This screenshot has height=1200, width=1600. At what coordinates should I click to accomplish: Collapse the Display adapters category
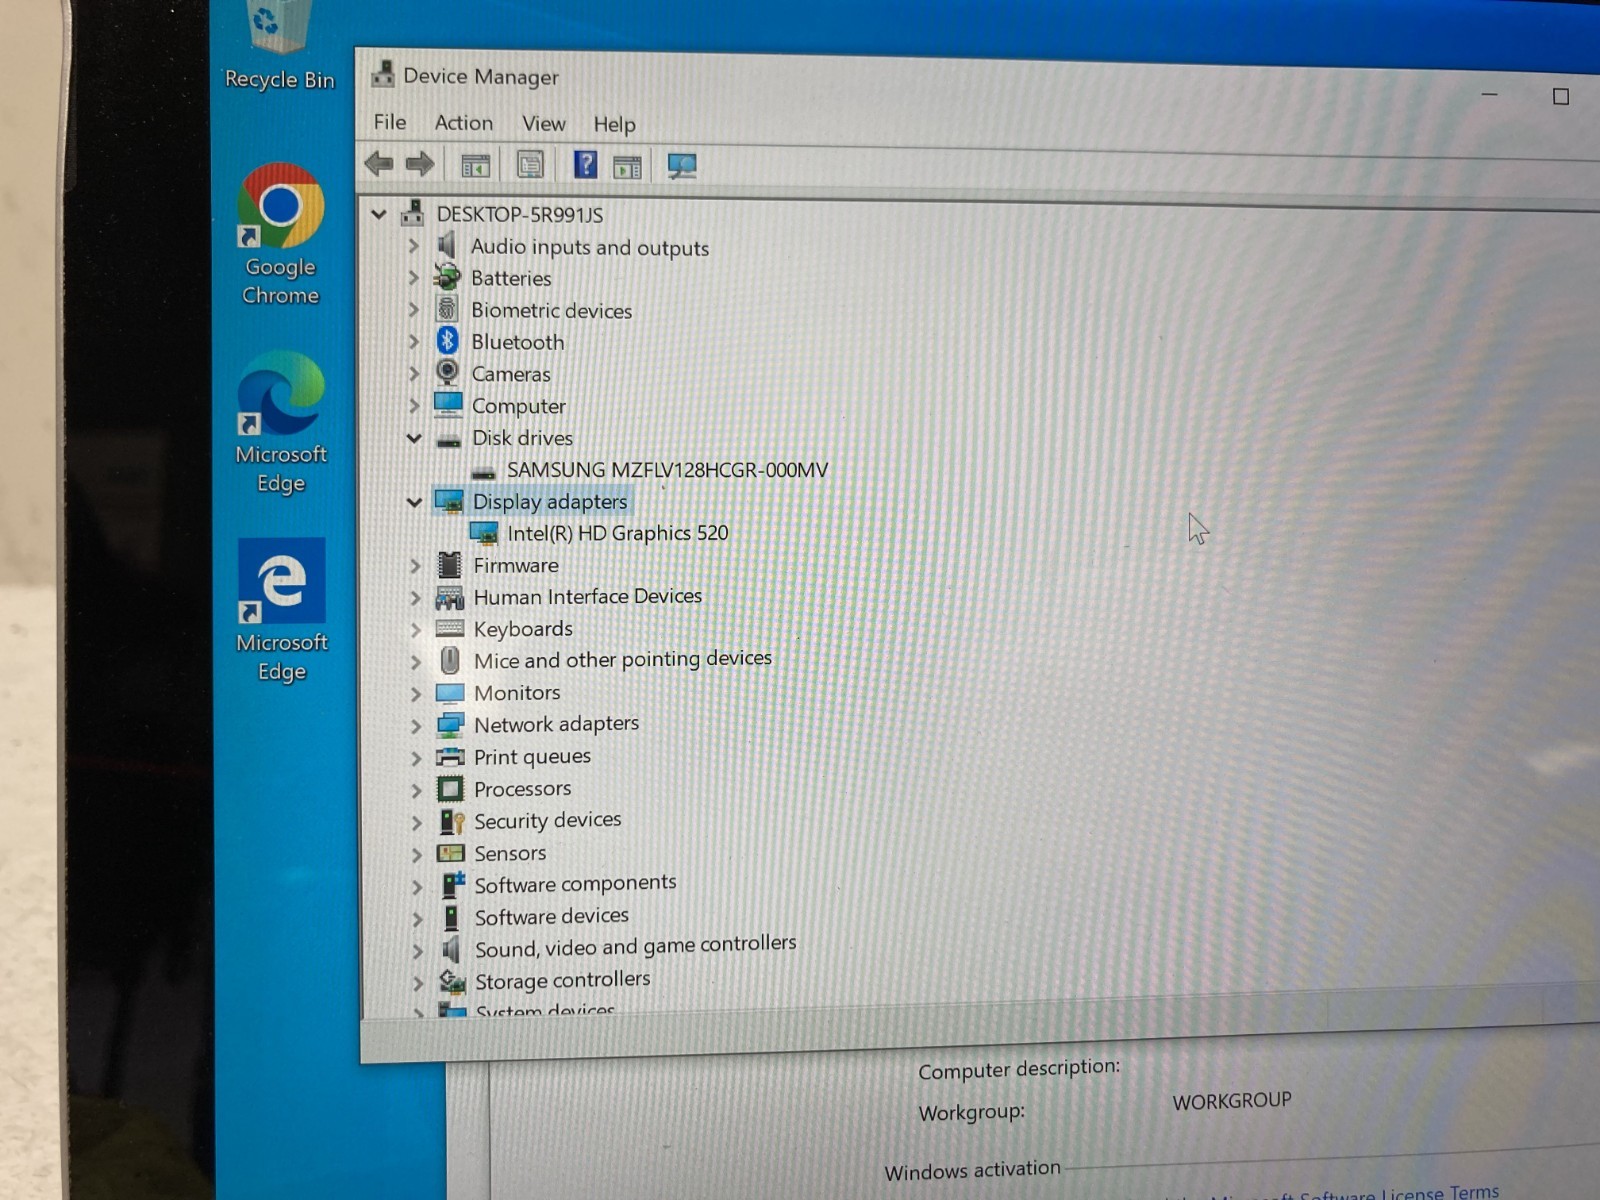(414, 501)
